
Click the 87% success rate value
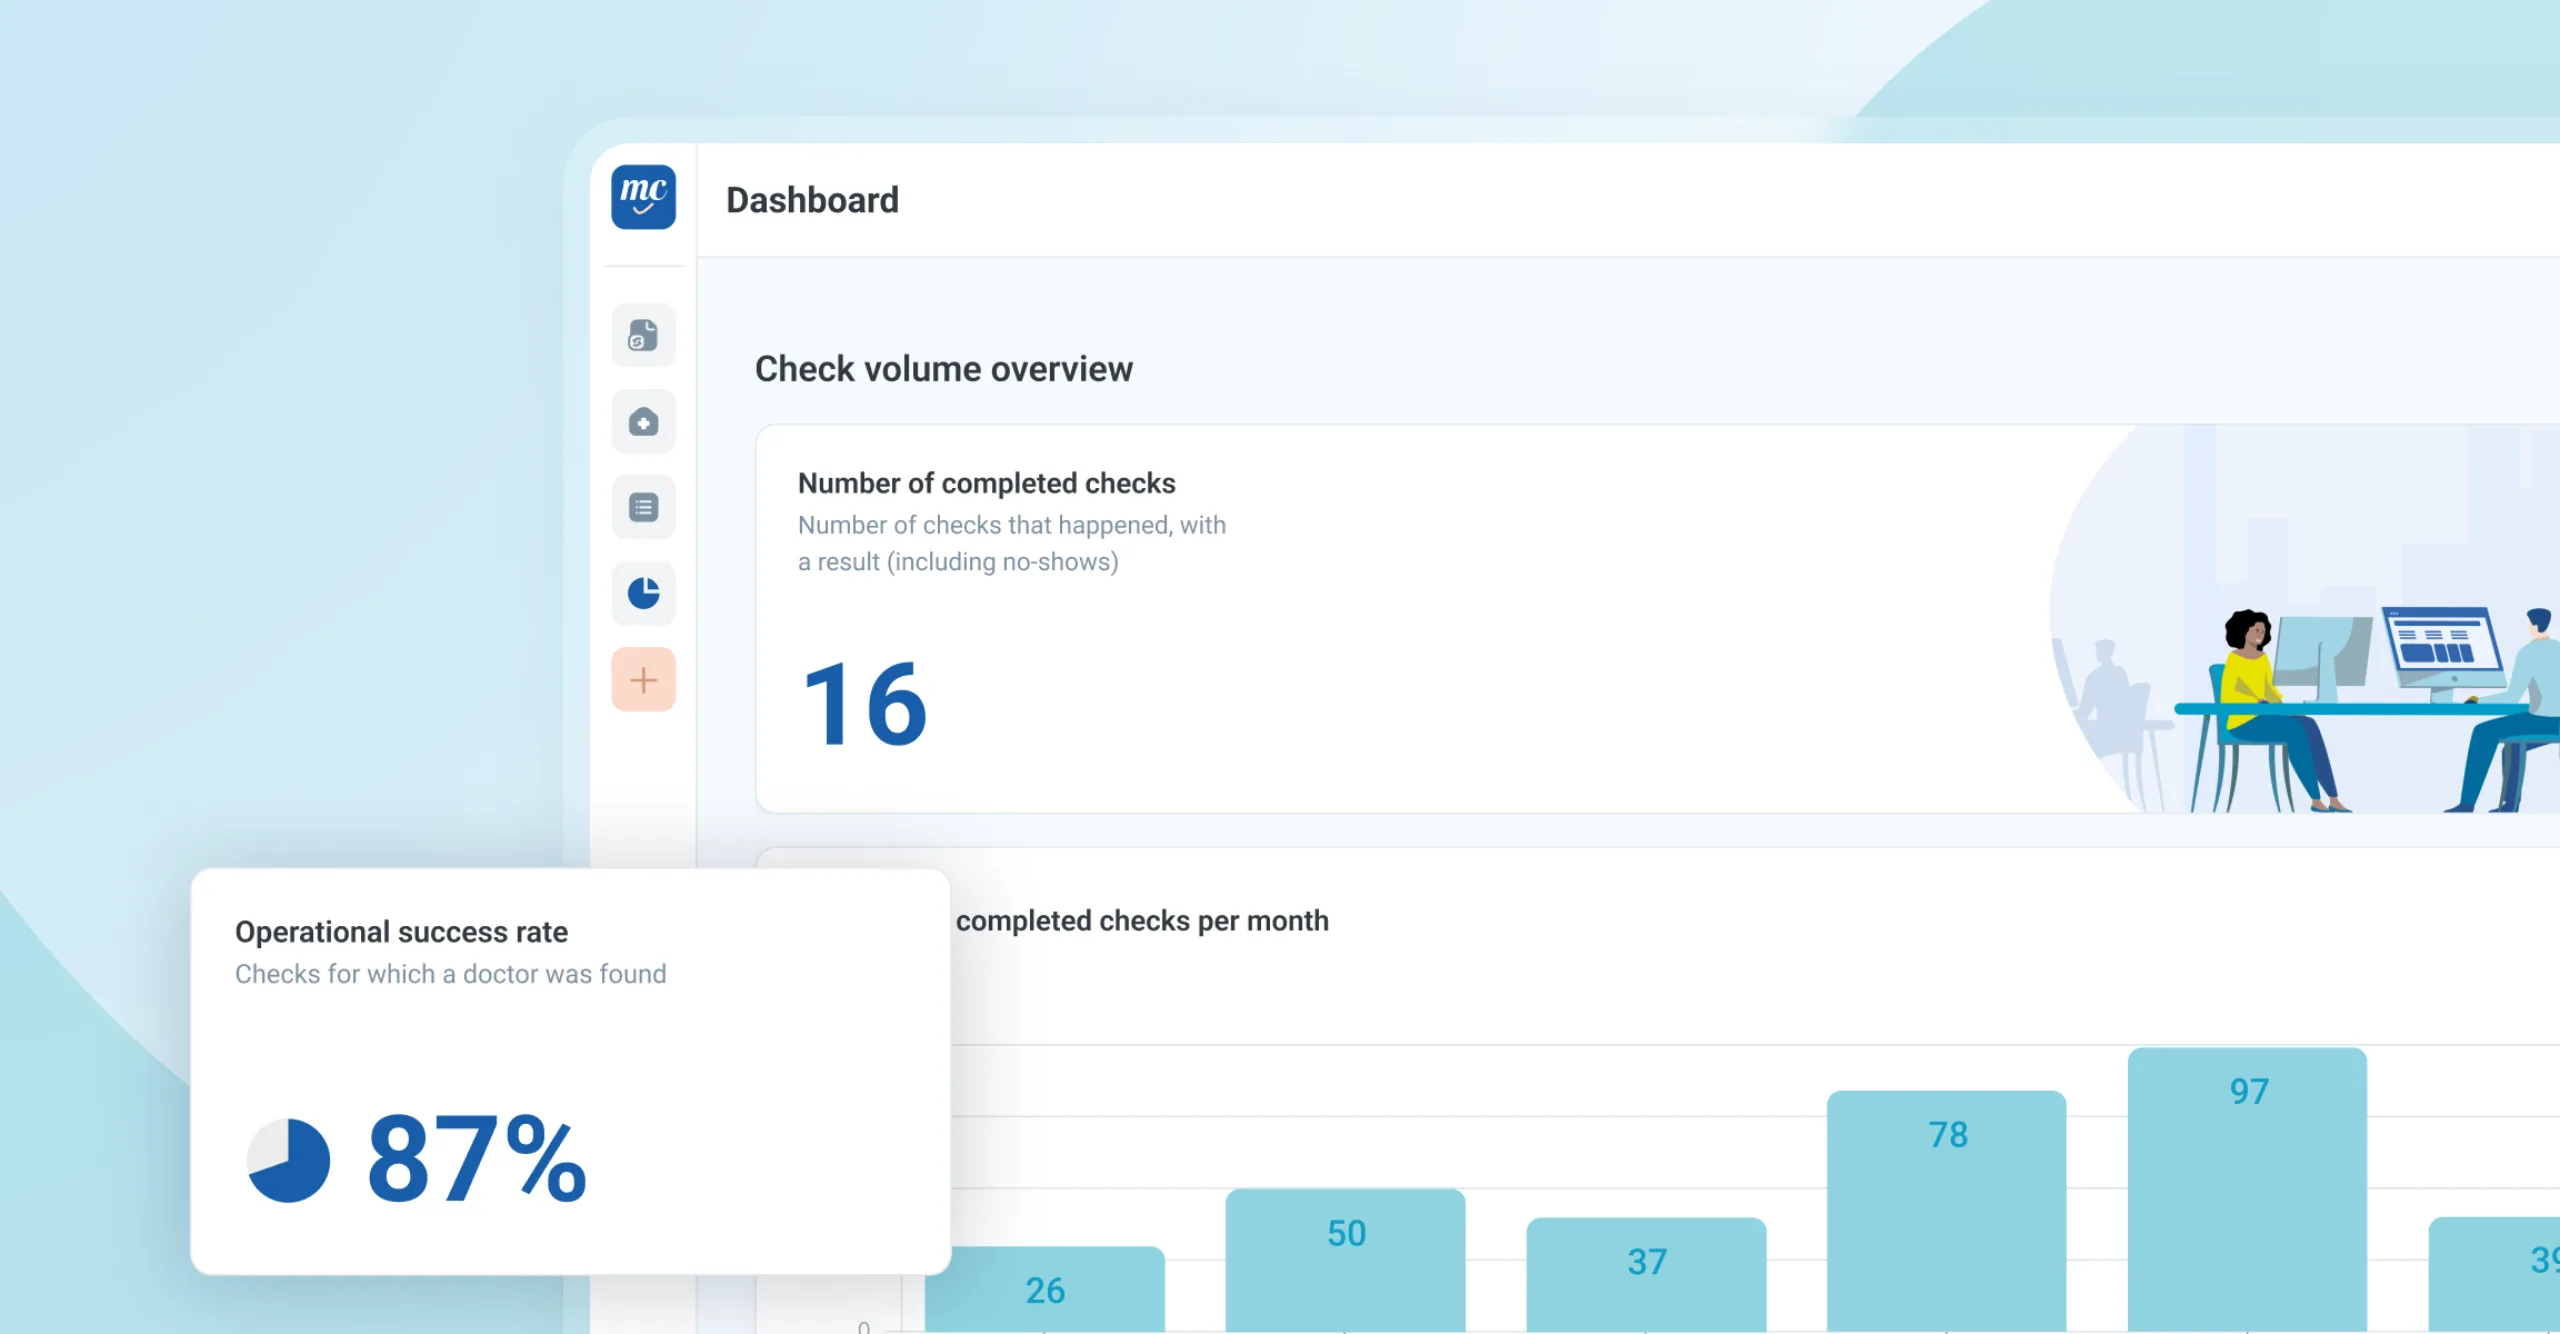coord(477,1158)
